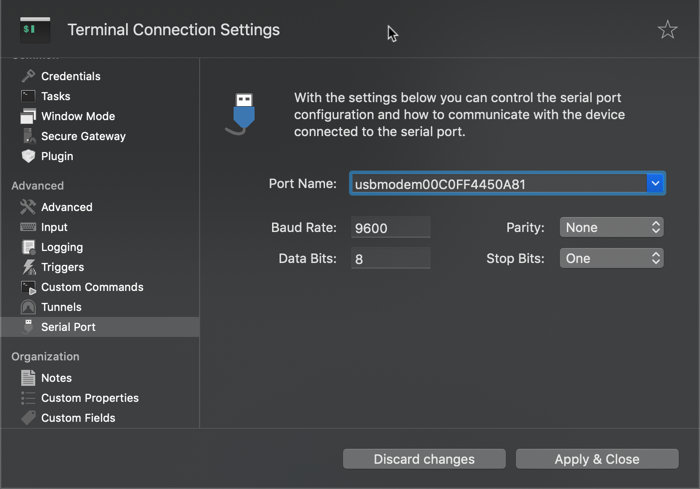Click the Port Name label

pyautogui.click(x=303, y=184)
